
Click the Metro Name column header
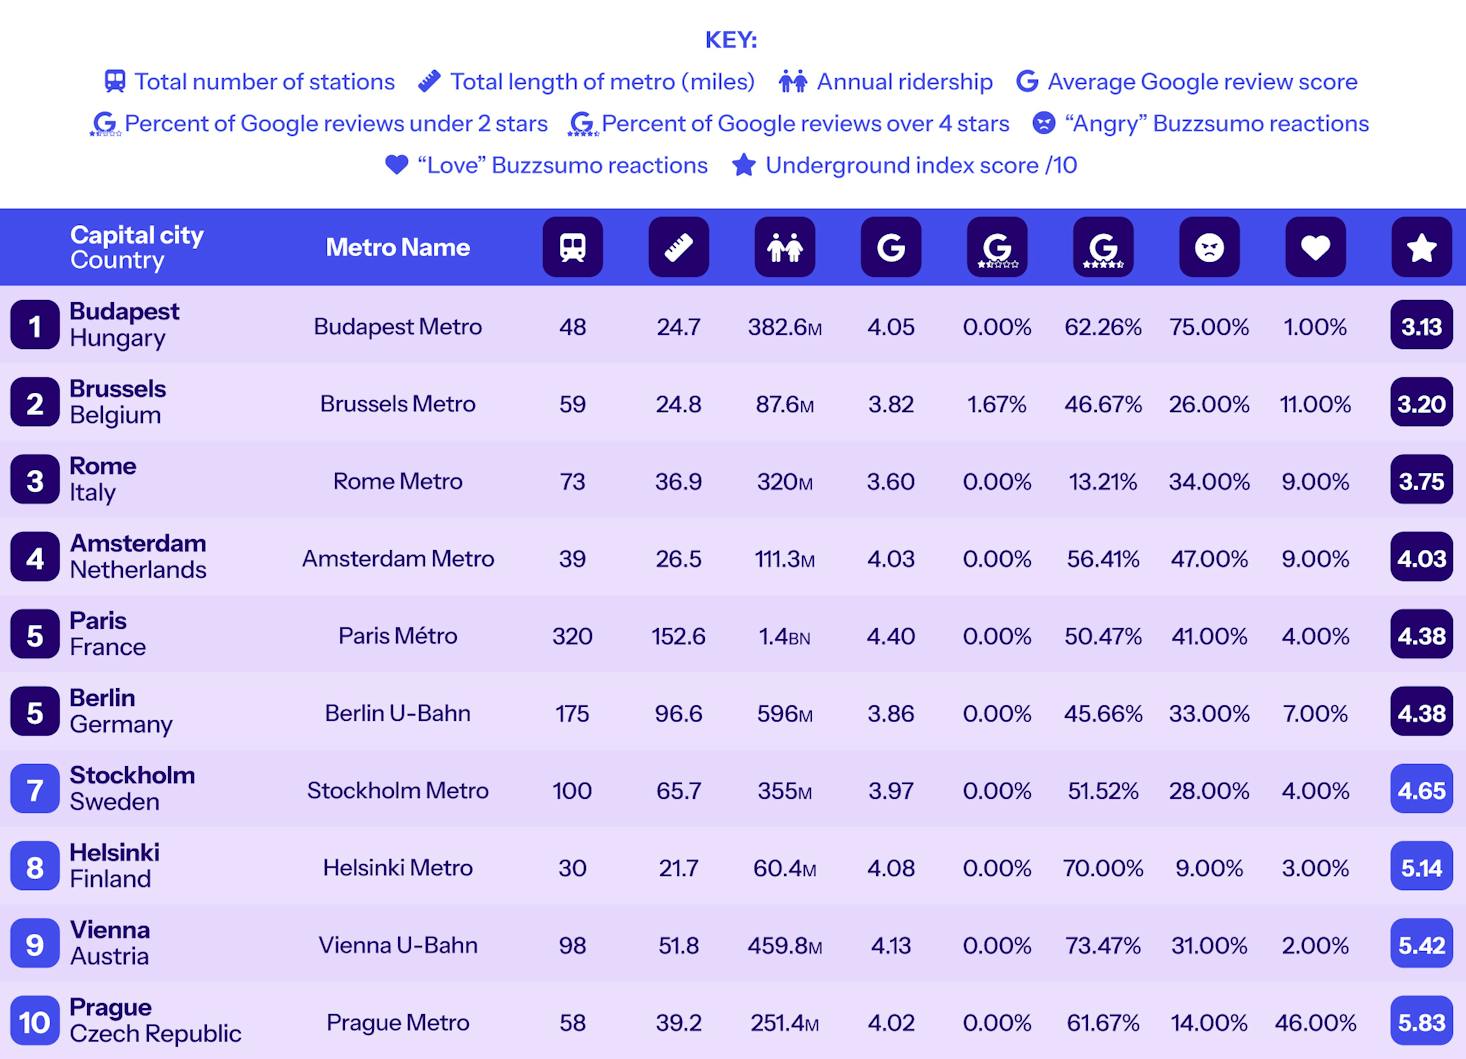tap(398, 247)
